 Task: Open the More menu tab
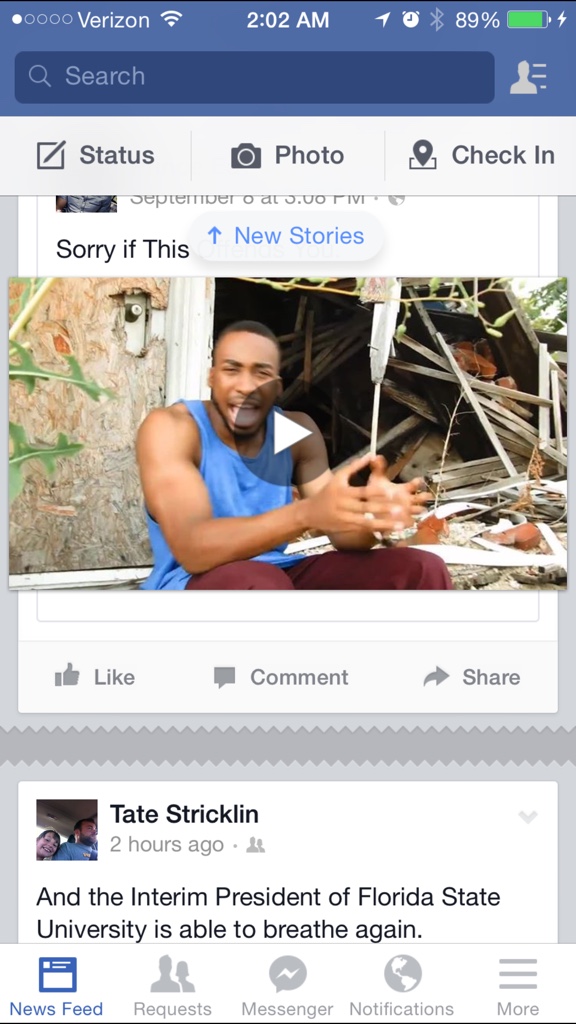(518, 986)
